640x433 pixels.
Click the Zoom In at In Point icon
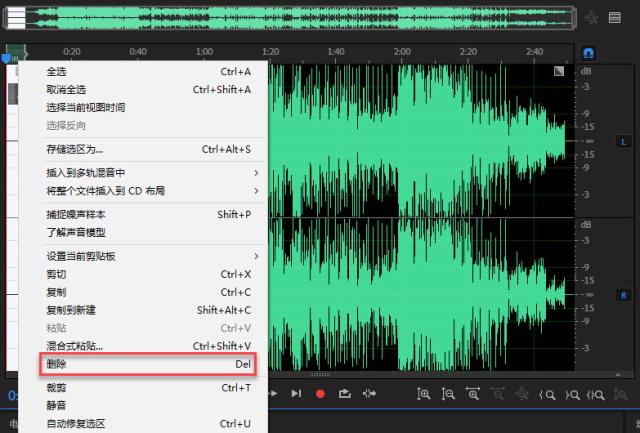[x=547, y=395]
